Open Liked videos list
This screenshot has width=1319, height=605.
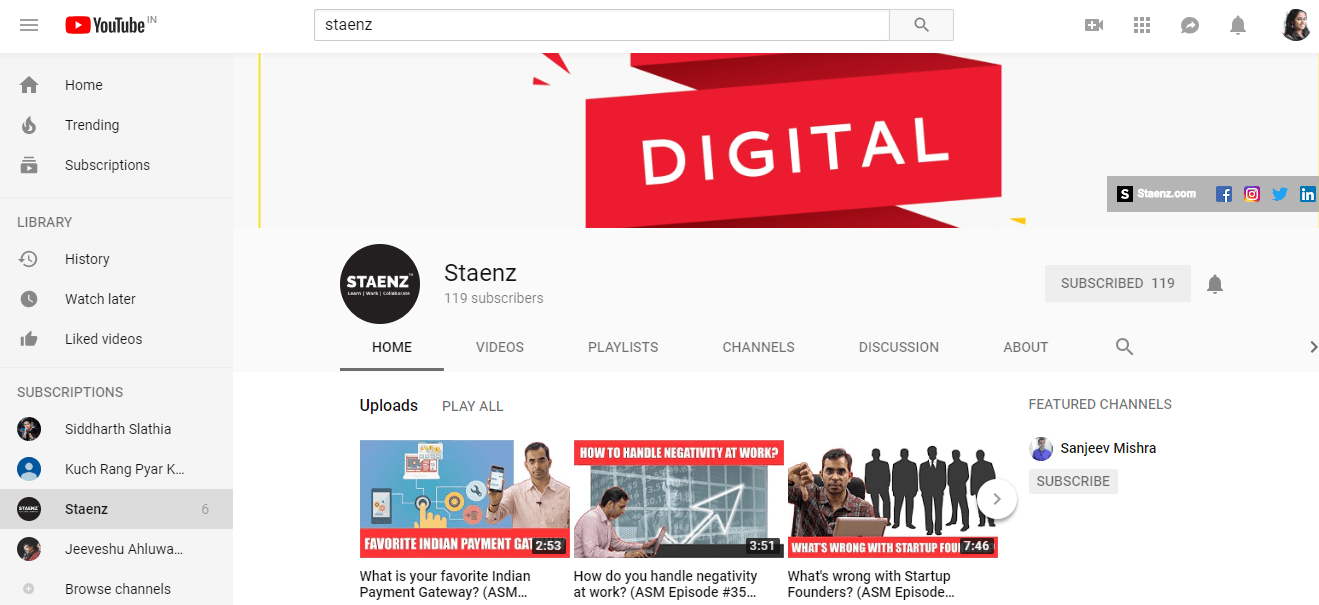pos(116,339)
